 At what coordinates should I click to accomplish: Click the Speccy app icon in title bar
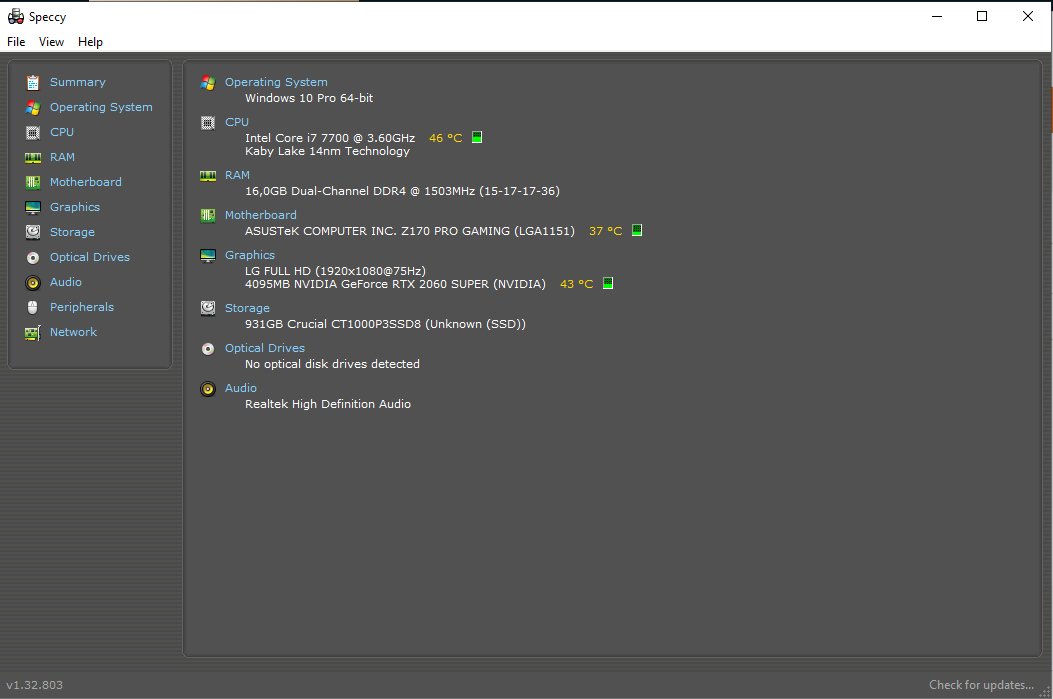[15, 16]
